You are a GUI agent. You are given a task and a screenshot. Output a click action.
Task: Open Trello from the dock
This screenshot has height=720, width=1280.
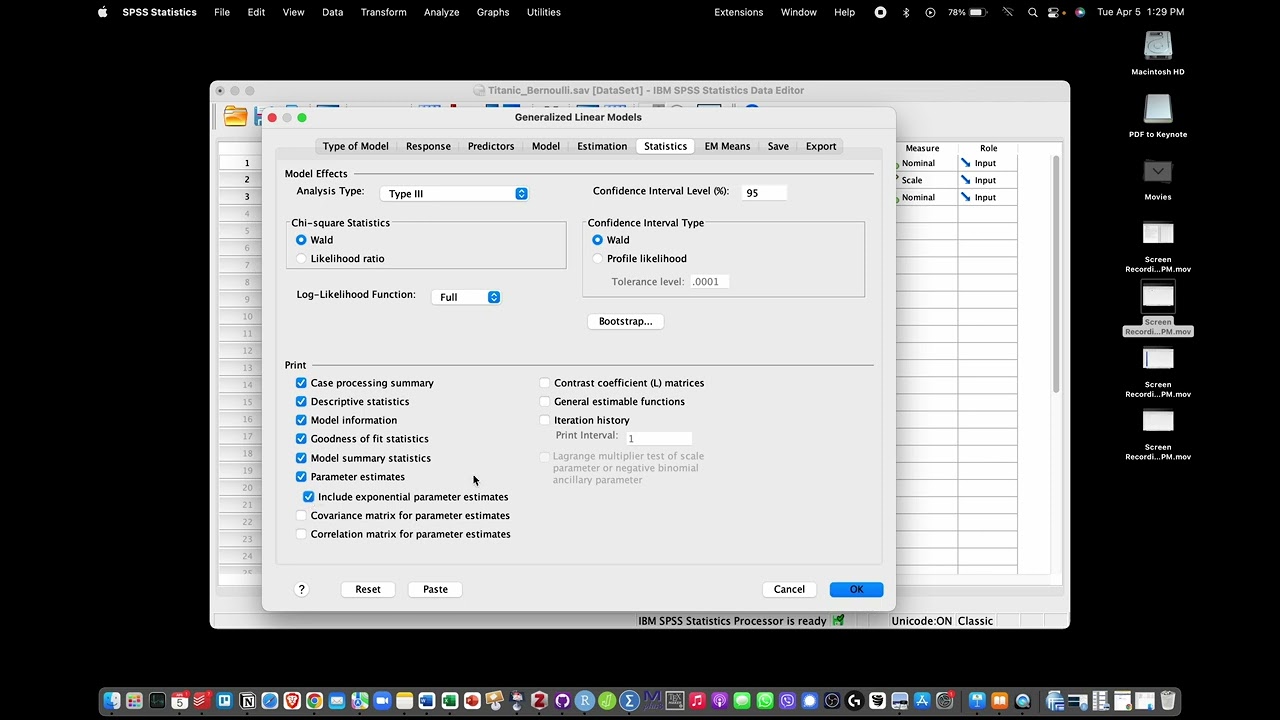(x=224, y=701)
